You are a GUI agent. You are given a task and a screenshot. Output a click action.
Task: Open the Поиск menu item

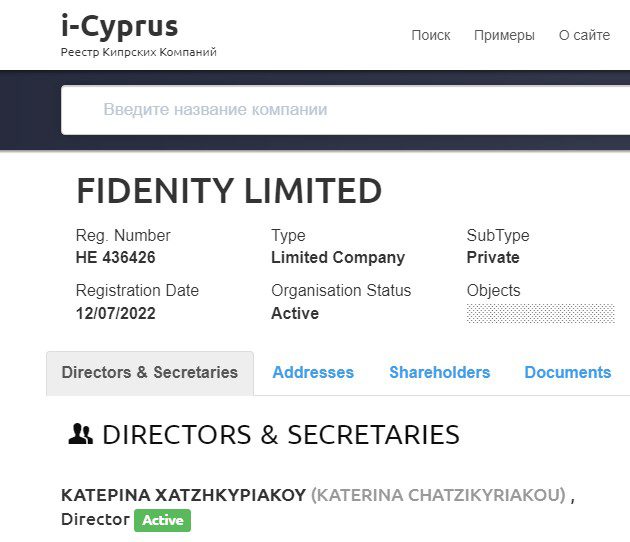tap(431, 35)
